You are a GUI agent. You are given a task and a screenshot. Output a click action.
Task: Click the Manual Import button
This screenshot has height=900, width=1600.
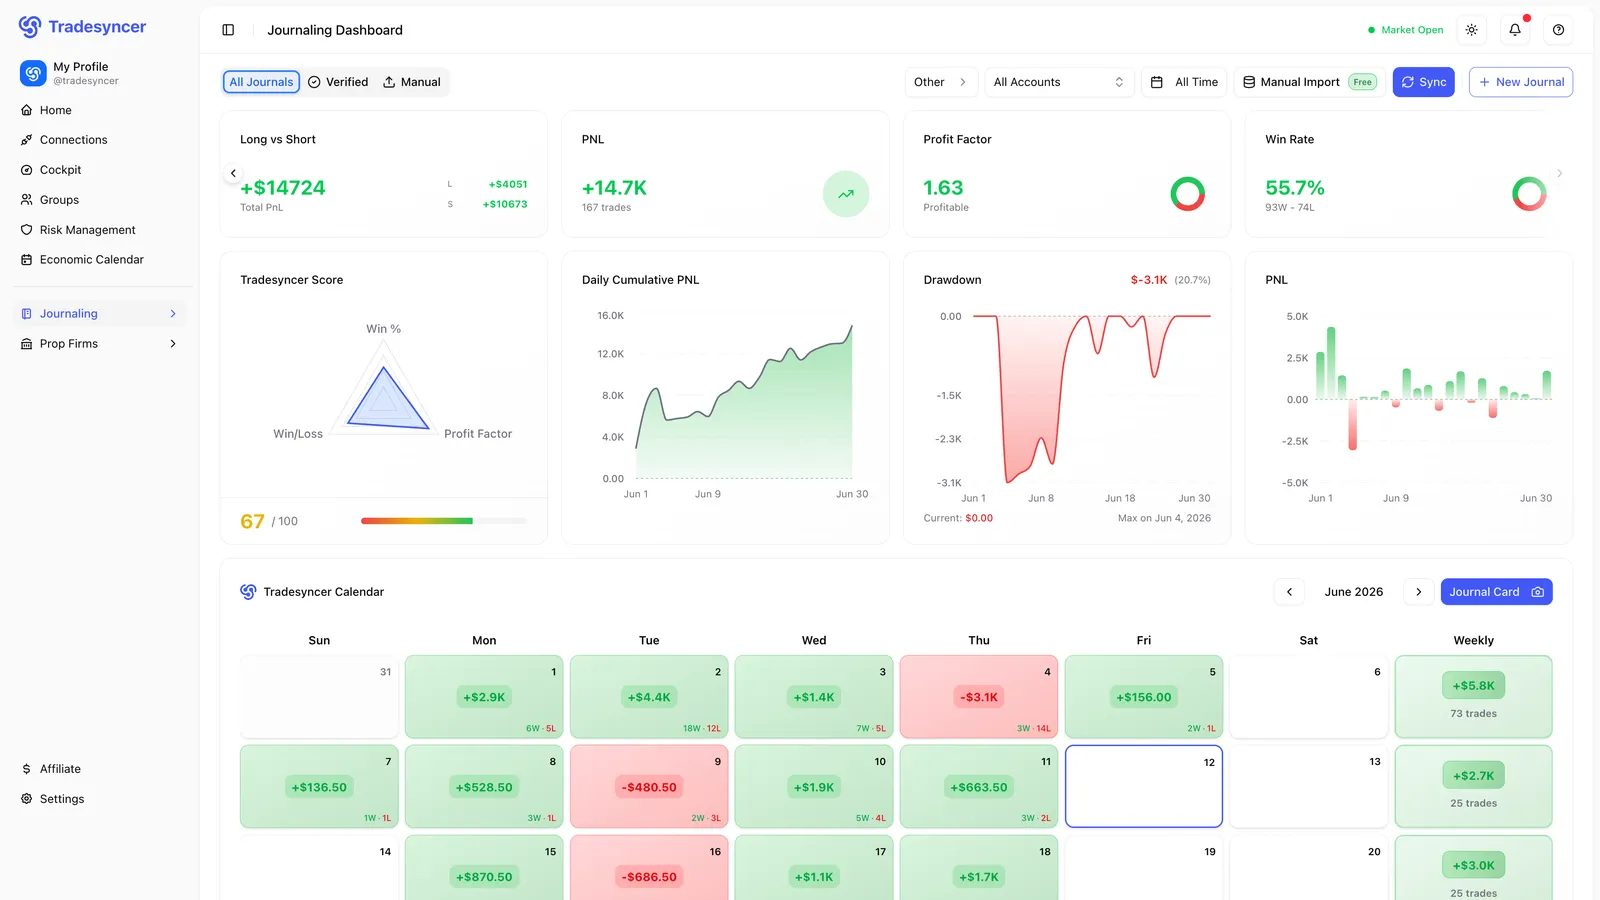1309,82
